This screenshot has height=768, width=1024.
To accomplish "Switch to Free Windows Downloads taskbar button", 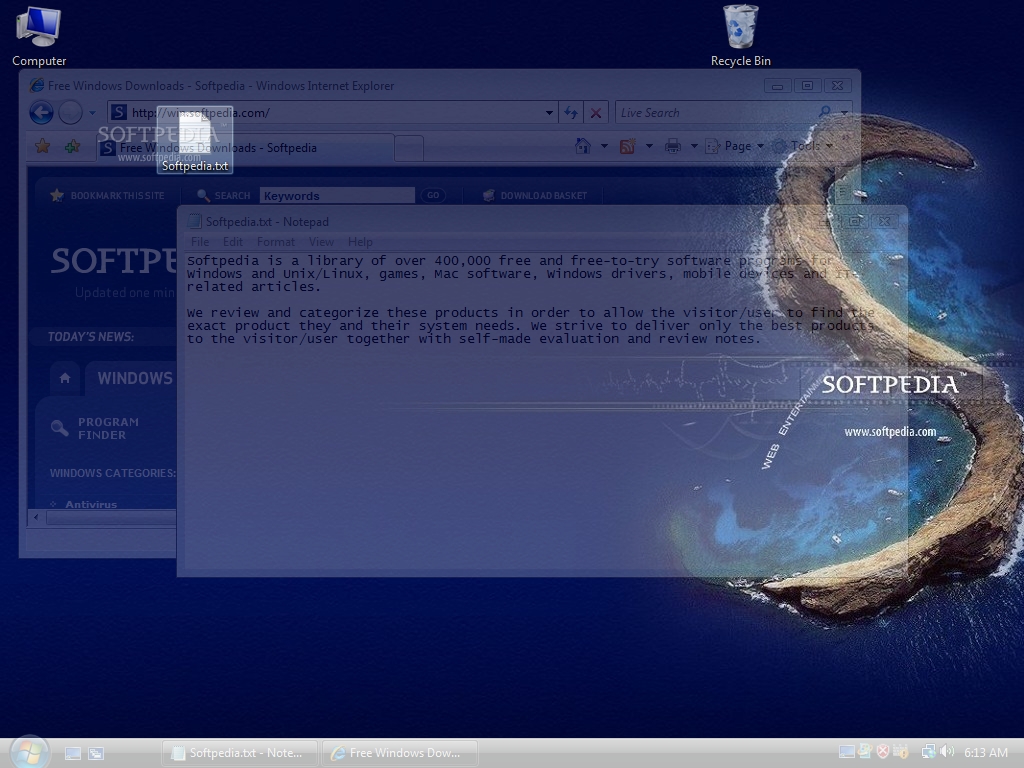I will tap(400, 753).
